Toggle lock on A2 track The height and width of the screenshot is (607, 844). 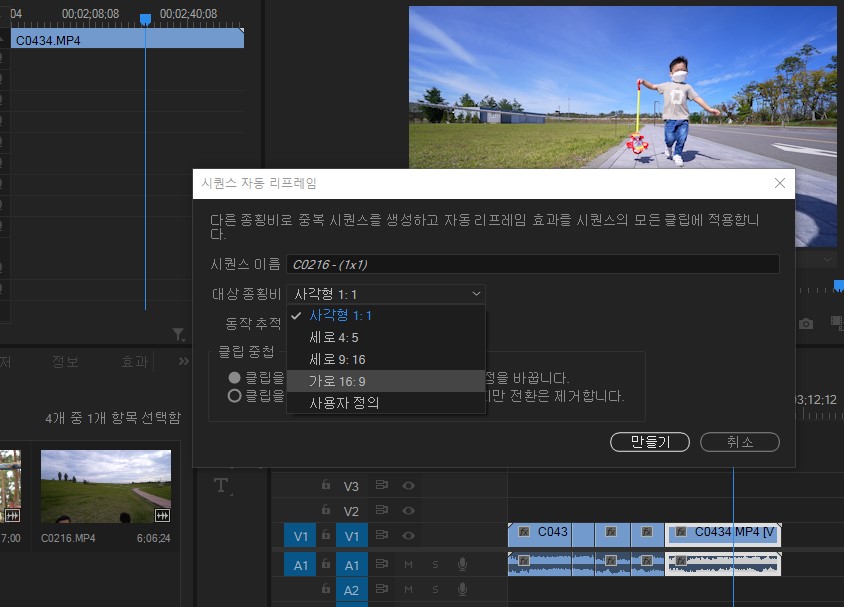[x=326, y=589]
